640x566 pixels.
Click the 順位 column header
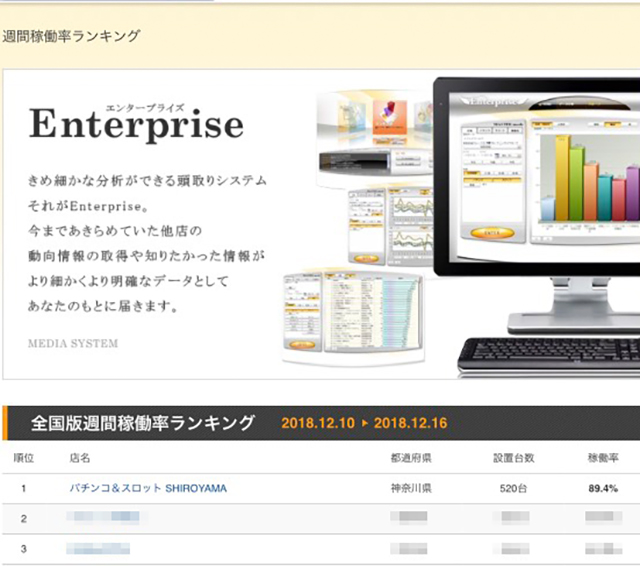[24, 457]
